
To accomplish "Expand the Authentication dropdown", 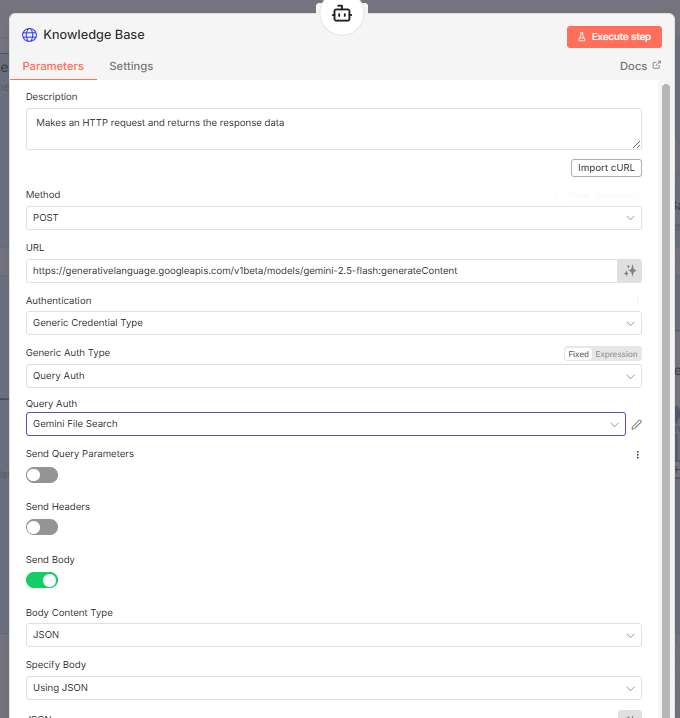I will (x=333, y=323).
